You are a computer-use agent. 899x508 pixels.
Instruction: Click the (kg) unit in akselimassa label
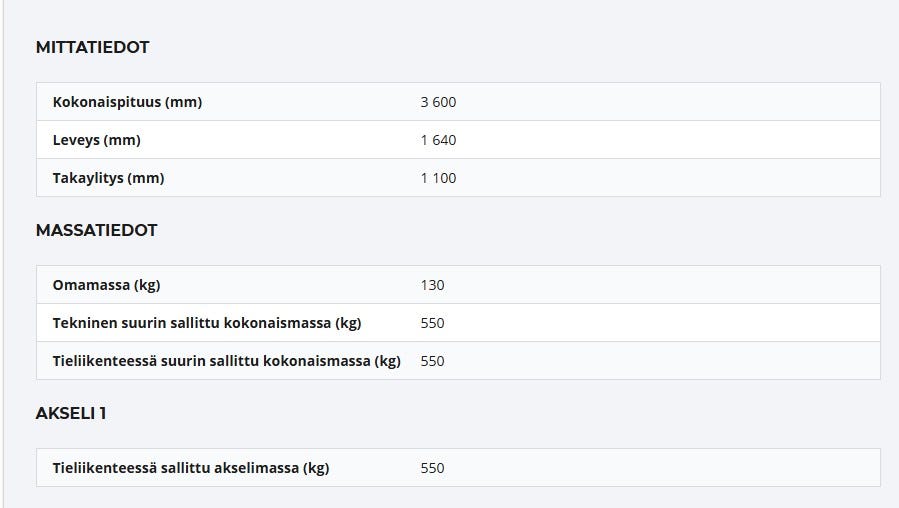click(x=316, y=468)
